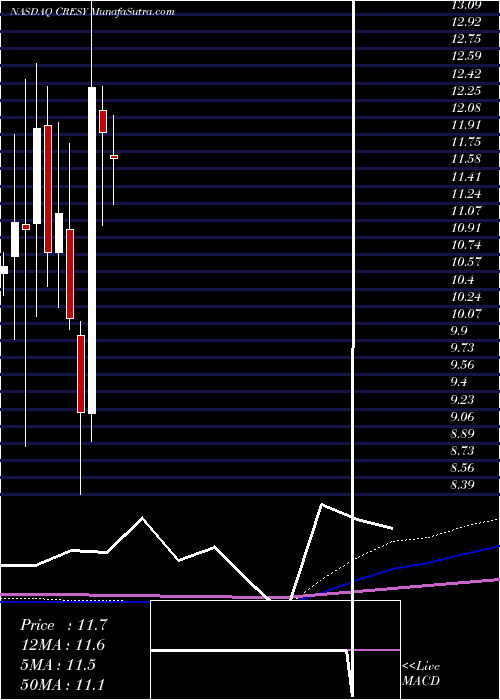500x700 pixels.
Task: Click the 10.91 price axis label
Action: pos(467,228)
